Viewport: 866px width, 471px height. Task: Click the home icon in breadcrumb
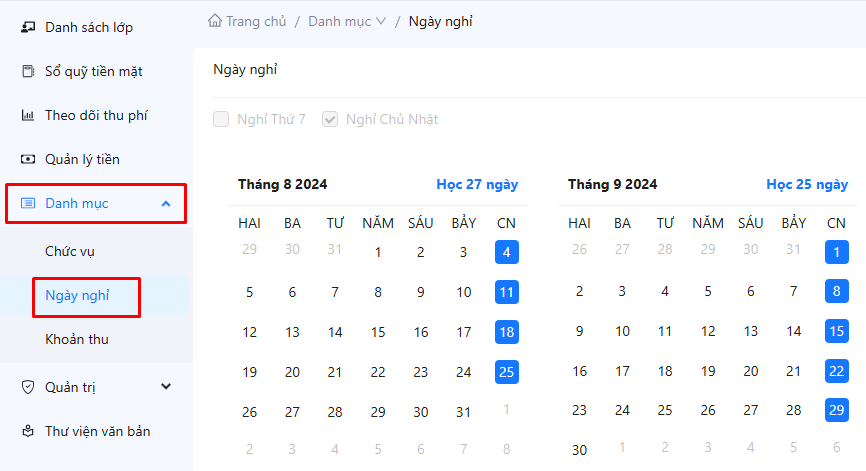click(x=214, y=21)
